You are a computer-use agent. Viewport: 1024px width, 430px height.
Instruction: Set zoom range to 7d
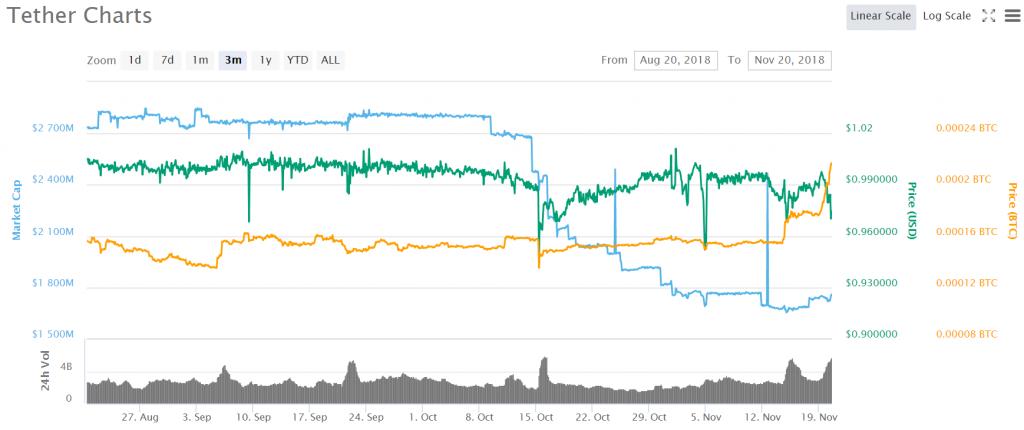(167, 60)
